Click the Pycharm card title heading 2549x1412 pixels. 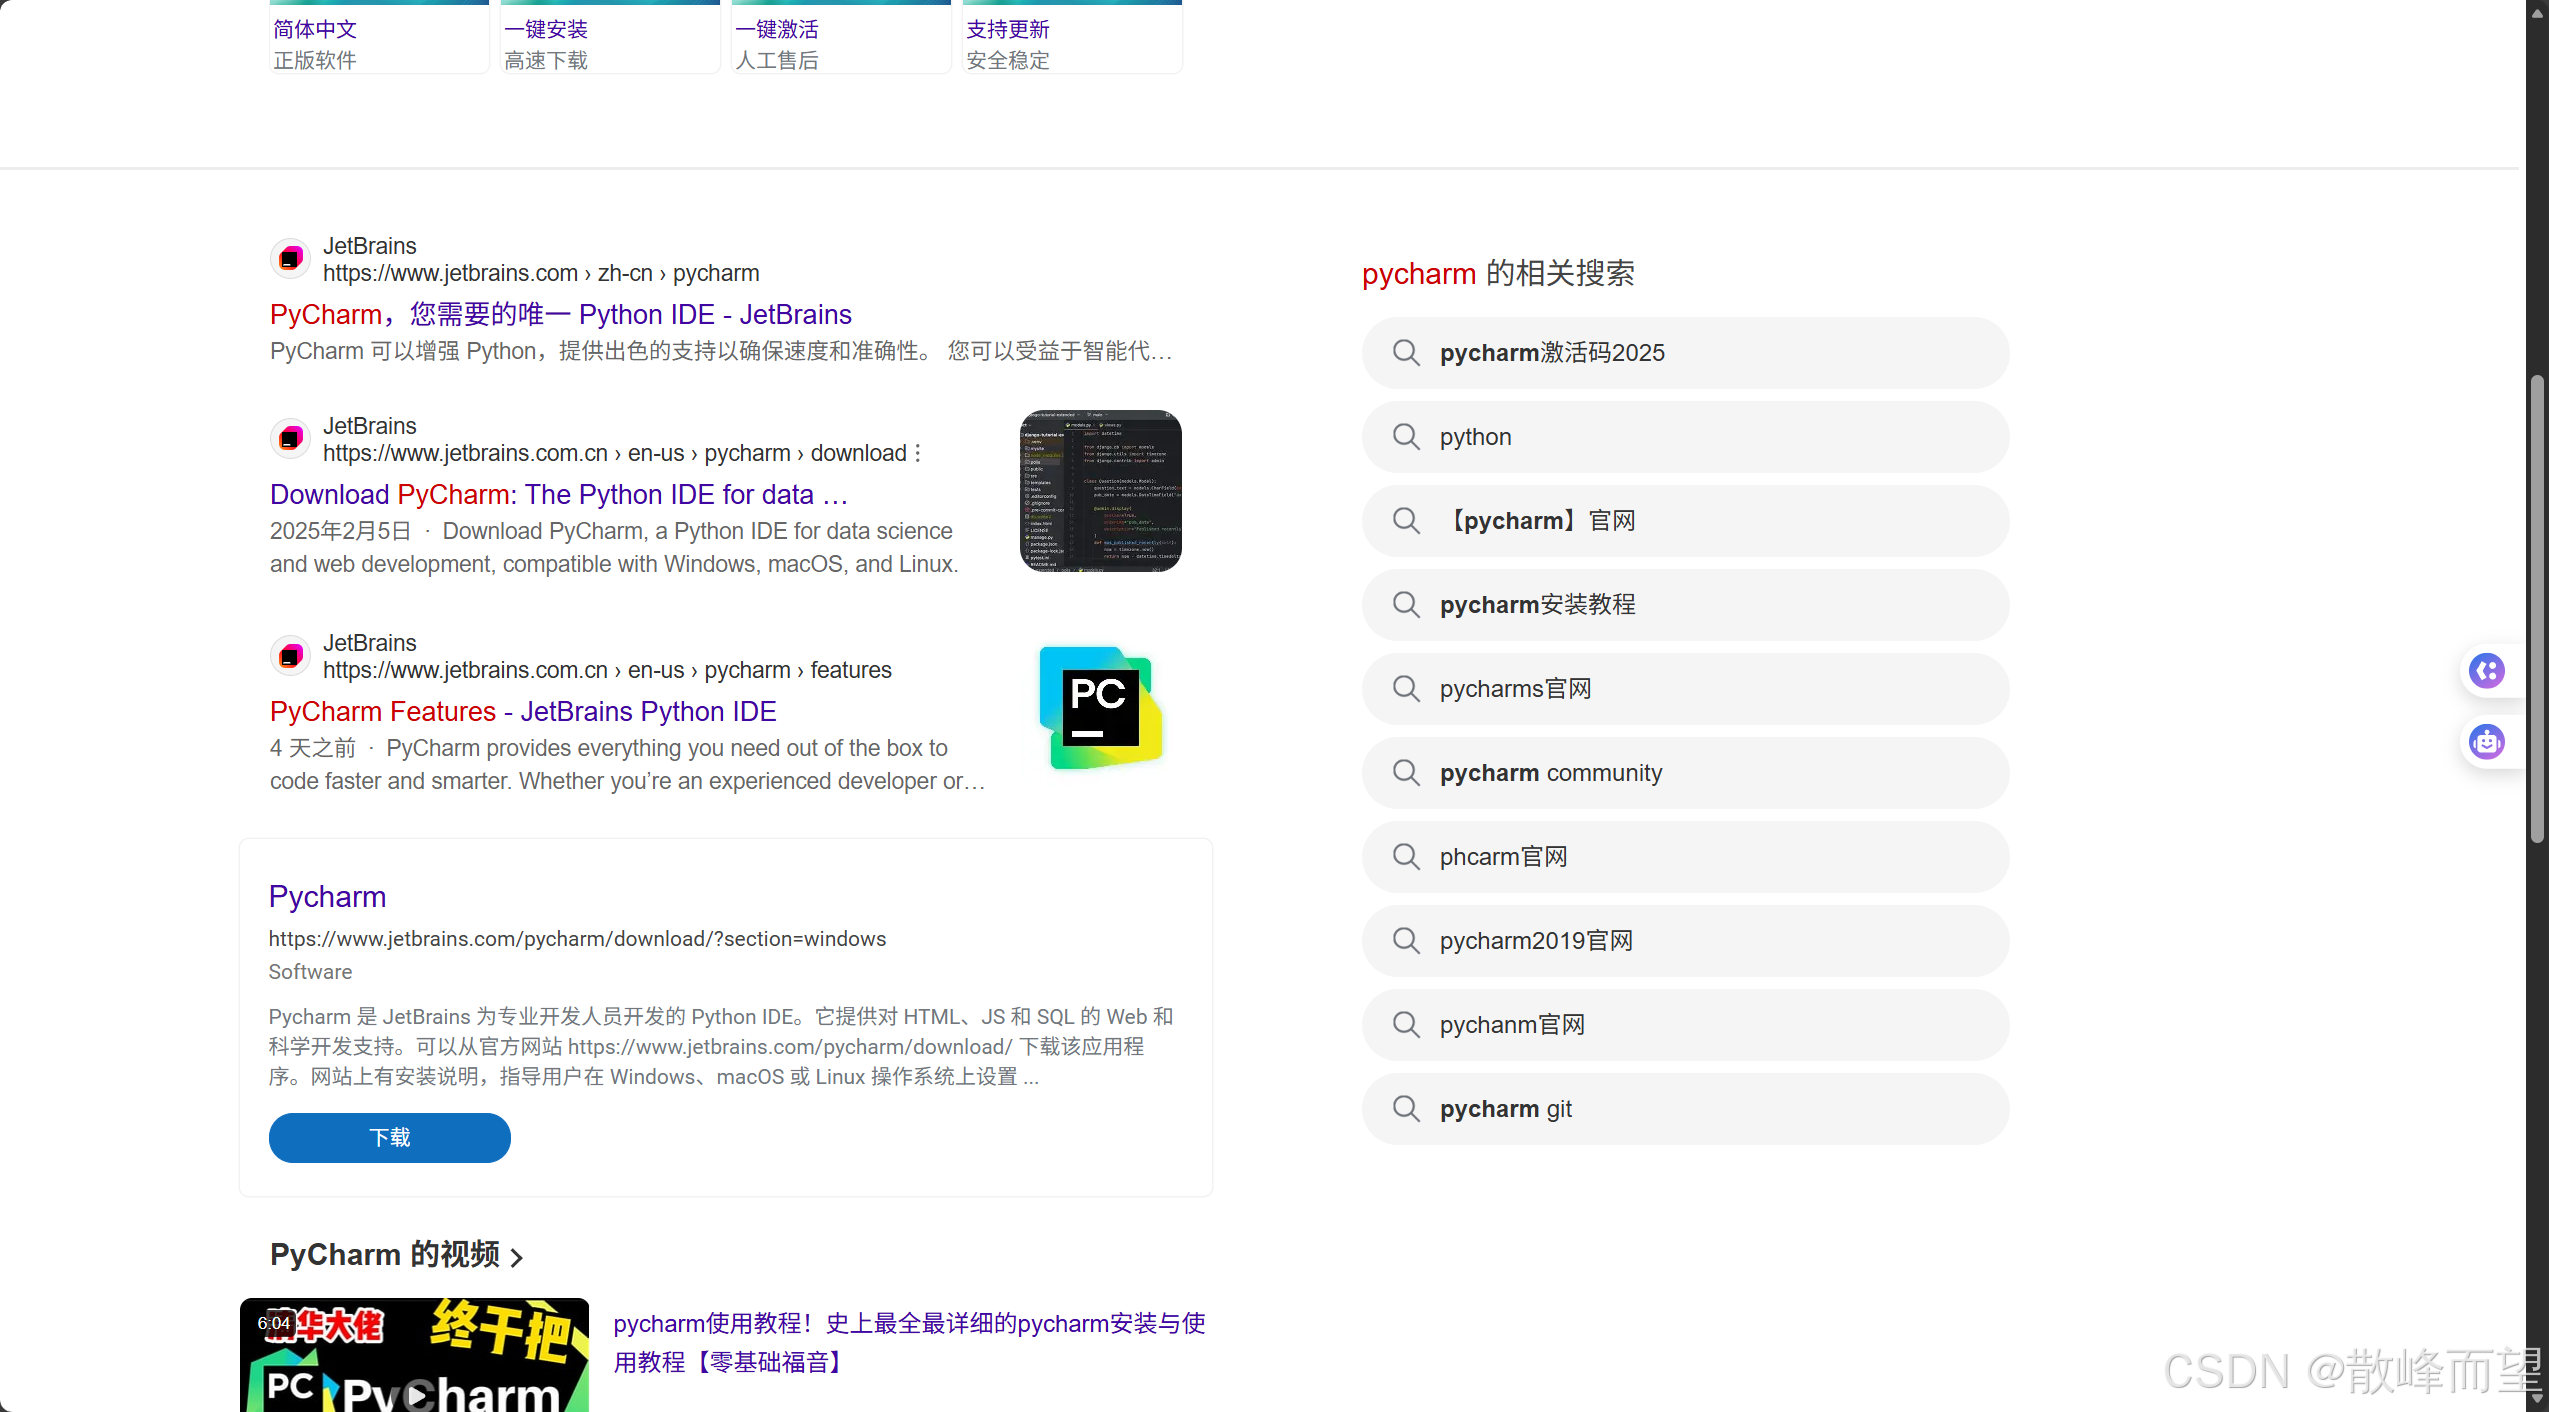[x=327, y=896]
